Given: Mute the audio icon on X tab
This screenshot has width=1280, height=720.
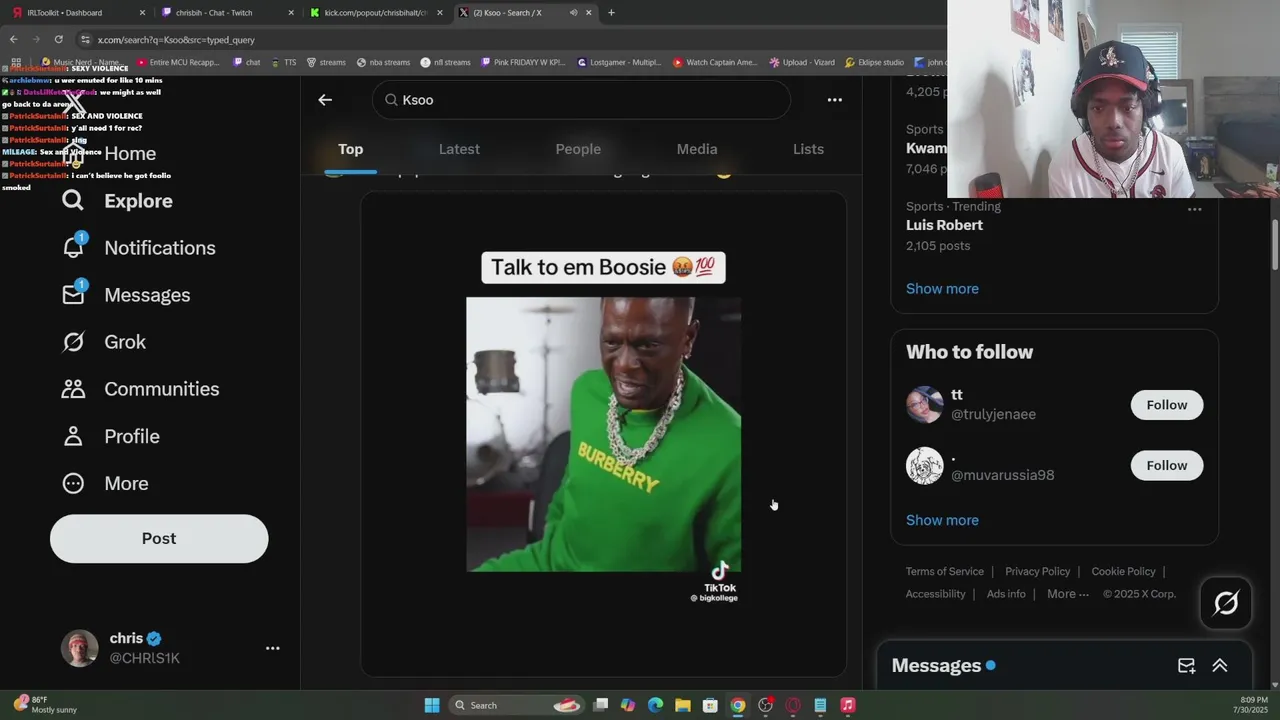Looking at the screenshot, I should [573, 13].
